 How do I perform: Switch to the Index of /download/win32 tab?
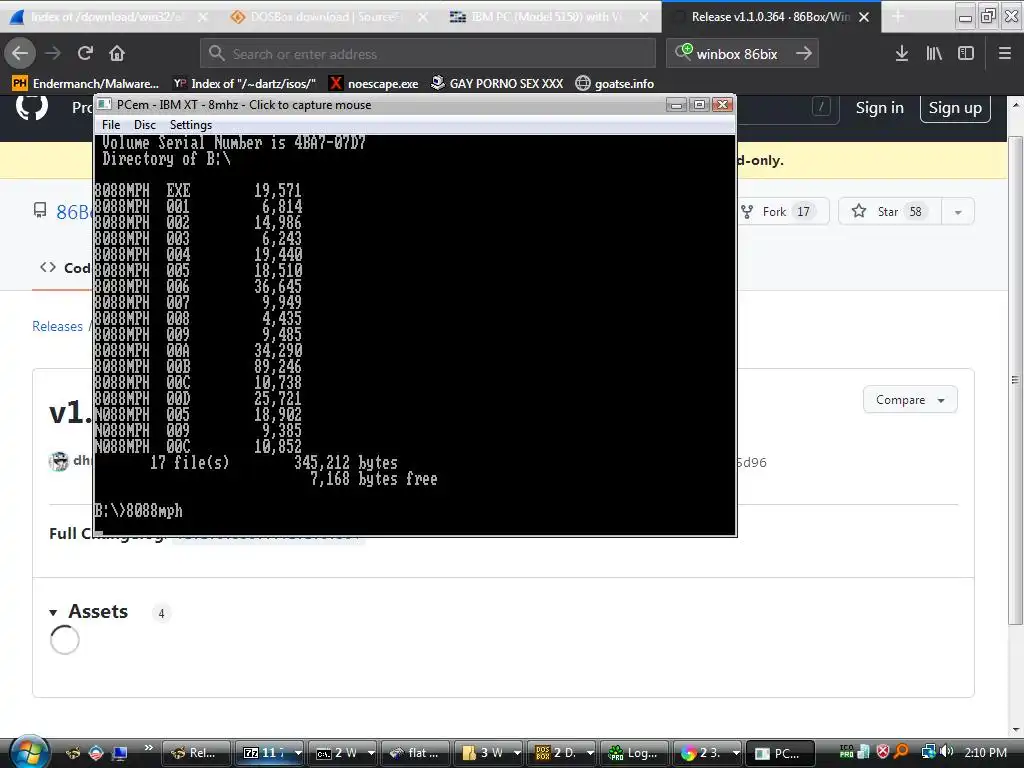coord(108,17)
